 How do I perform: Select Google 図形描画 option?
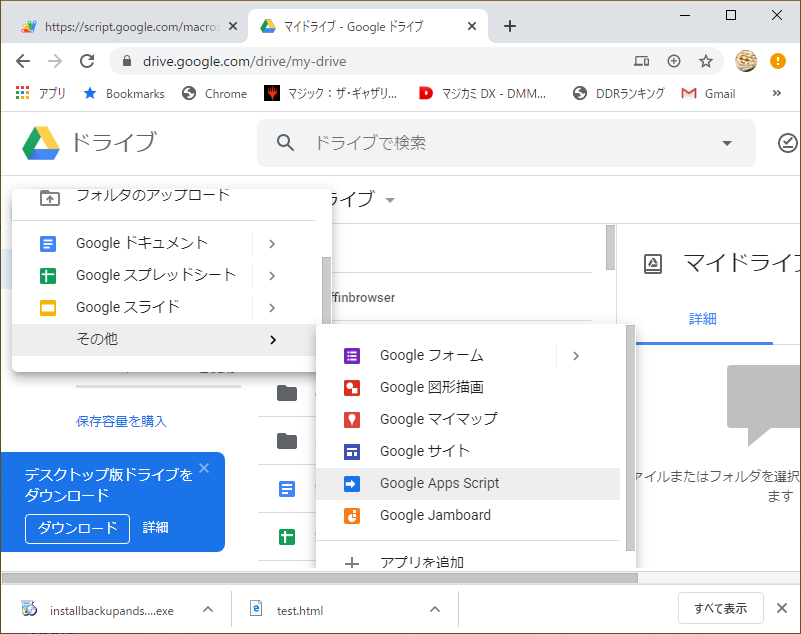[x=468, y=388]
